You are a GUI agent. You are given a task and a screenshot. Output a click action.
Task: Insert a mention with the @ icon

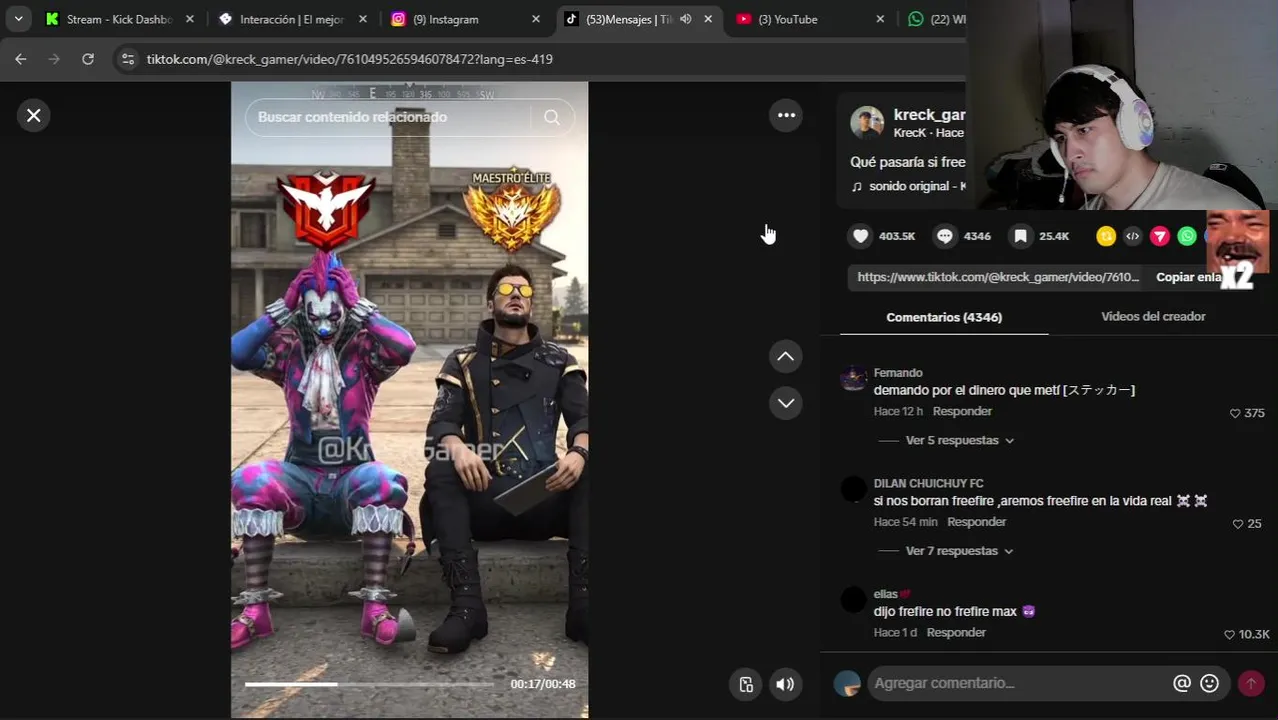pos(1182,683)
